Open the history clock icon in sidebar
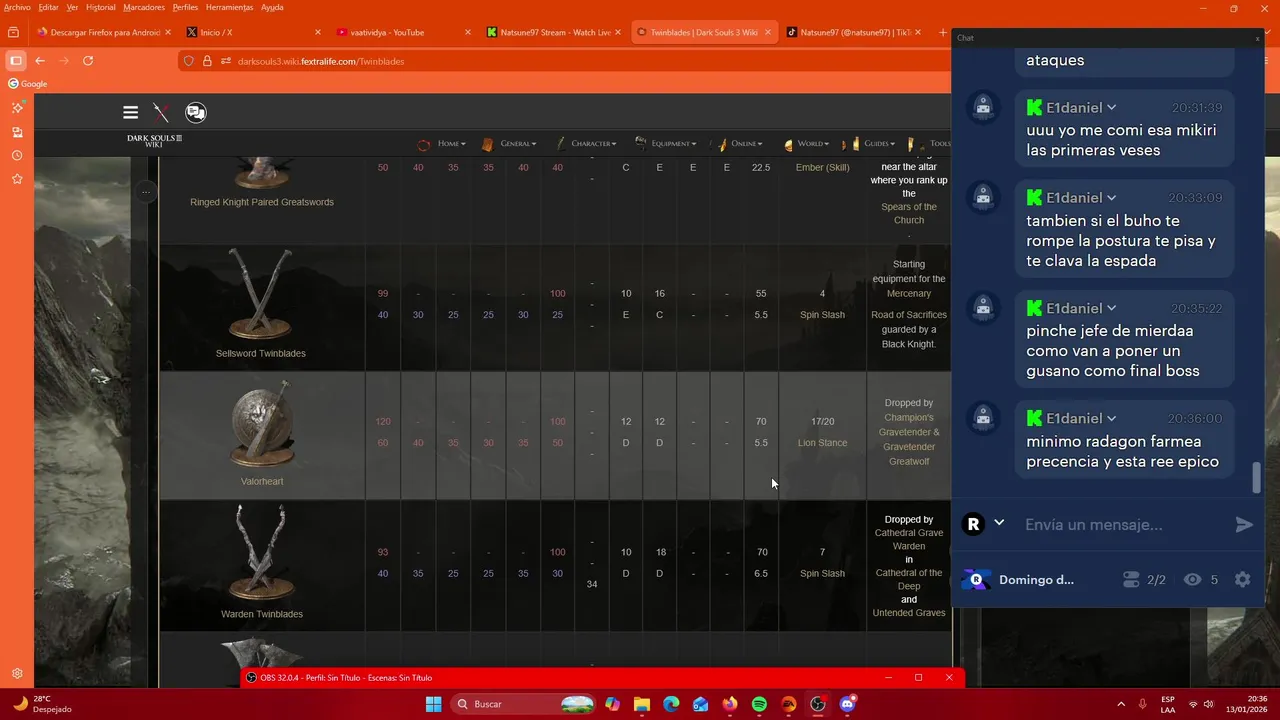This screenshot has width=1280, height=720. coord(17,156)
